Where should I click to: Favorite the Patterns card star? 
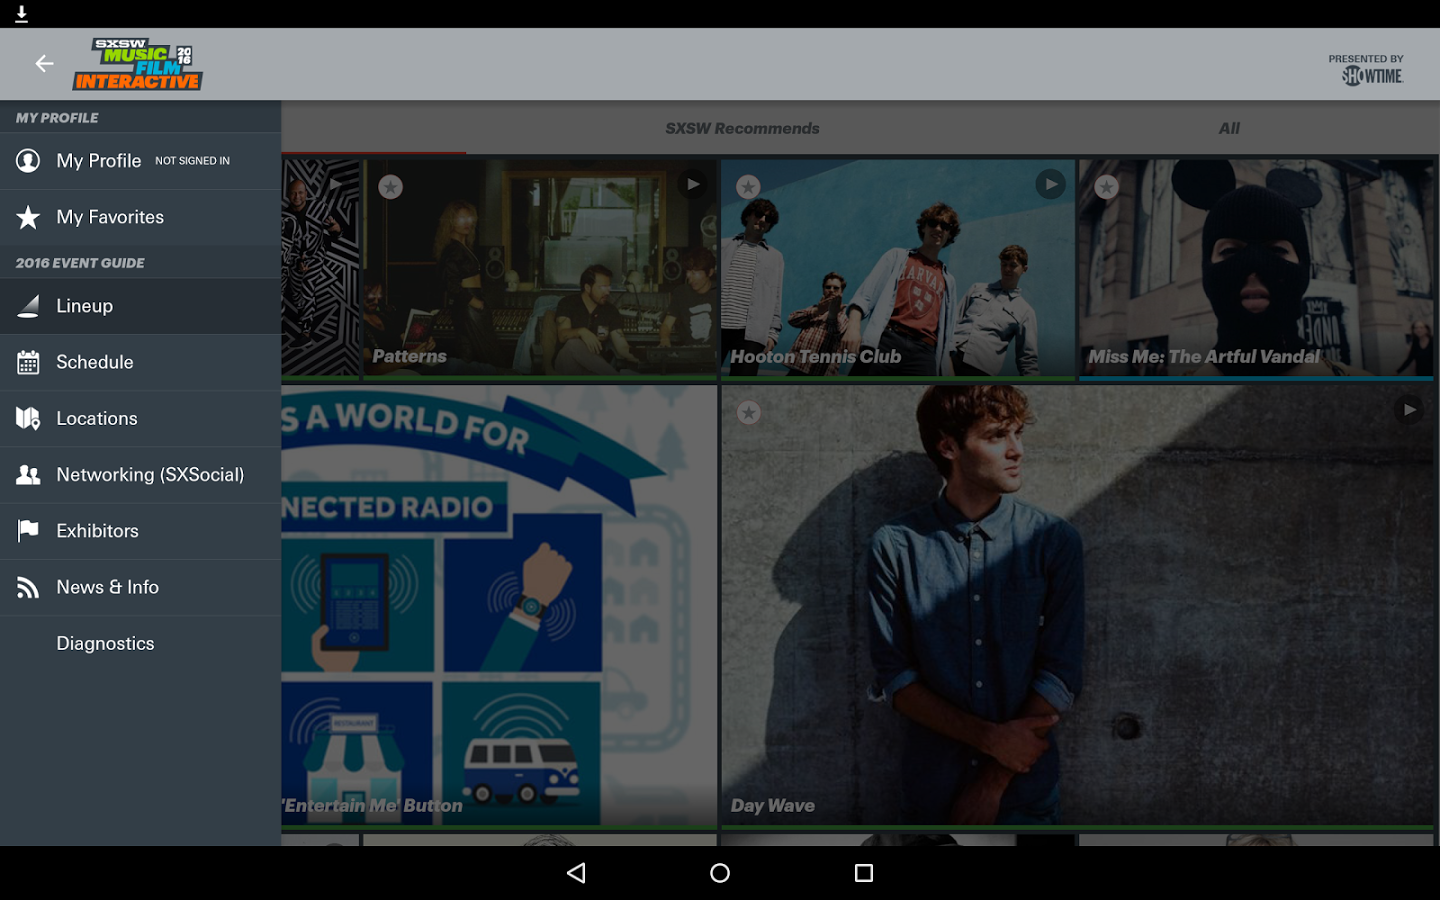(x=391, y=187)
